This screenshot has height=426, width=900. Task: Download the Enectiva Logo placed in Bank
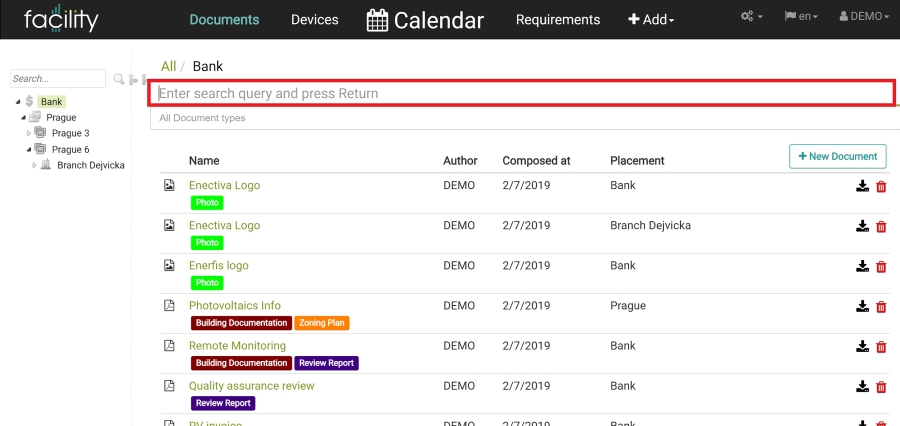[862, 186]
